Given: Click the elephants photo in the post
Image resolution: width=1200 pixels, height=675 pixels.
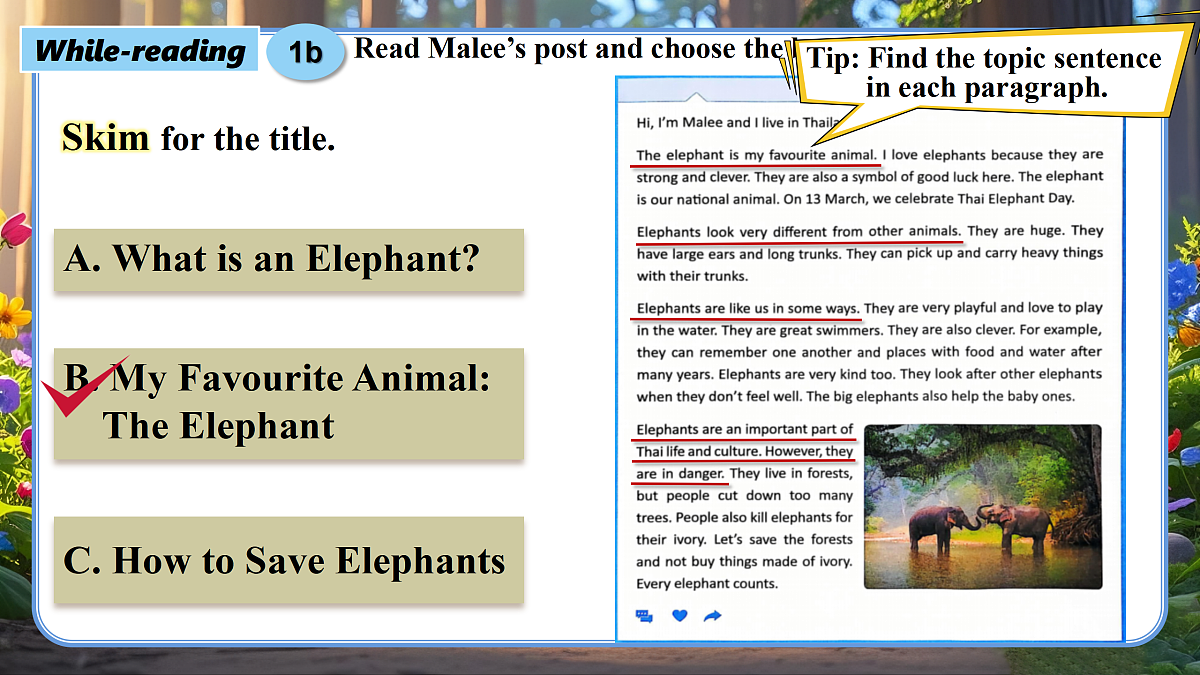Looking at the screenshot, I should tap(982, 506).
